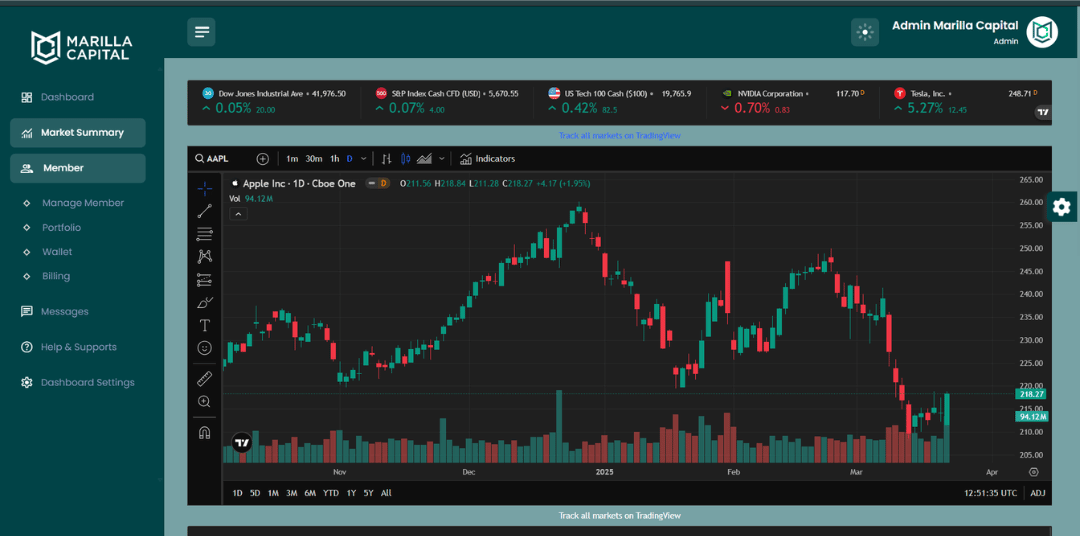Open Manage Member submenu item
Image resolution: width=1080 pixels, height=536 pixels.
point(83,203)
